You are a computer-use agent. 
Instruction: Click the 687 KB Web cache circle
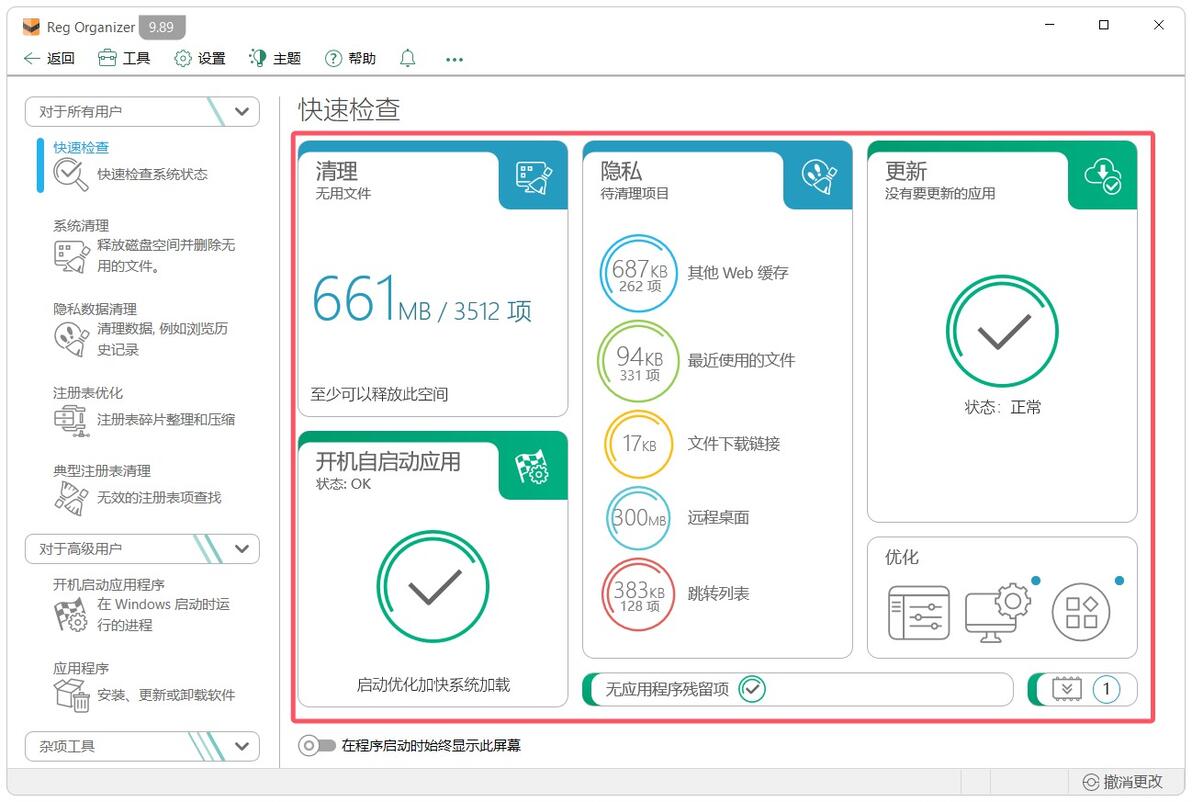click(x=639, y=273)
